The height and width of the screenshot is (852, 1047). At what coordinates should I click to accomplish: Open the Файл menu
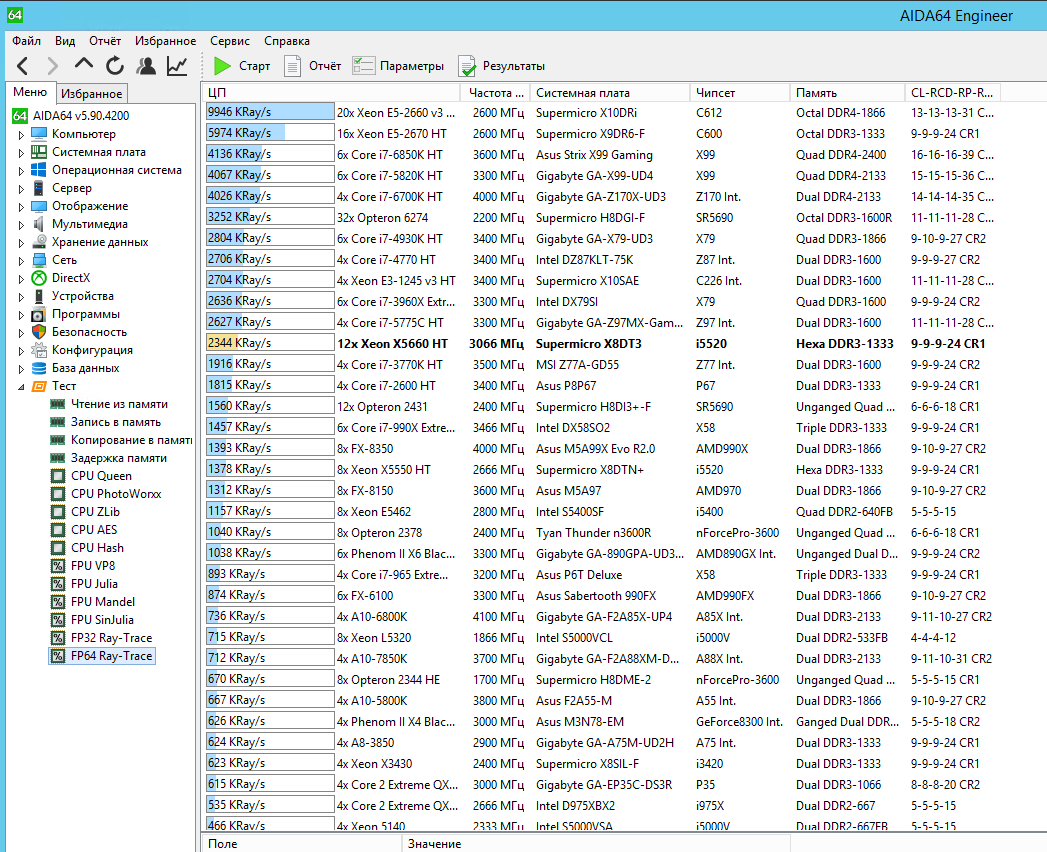coord(27,41)
